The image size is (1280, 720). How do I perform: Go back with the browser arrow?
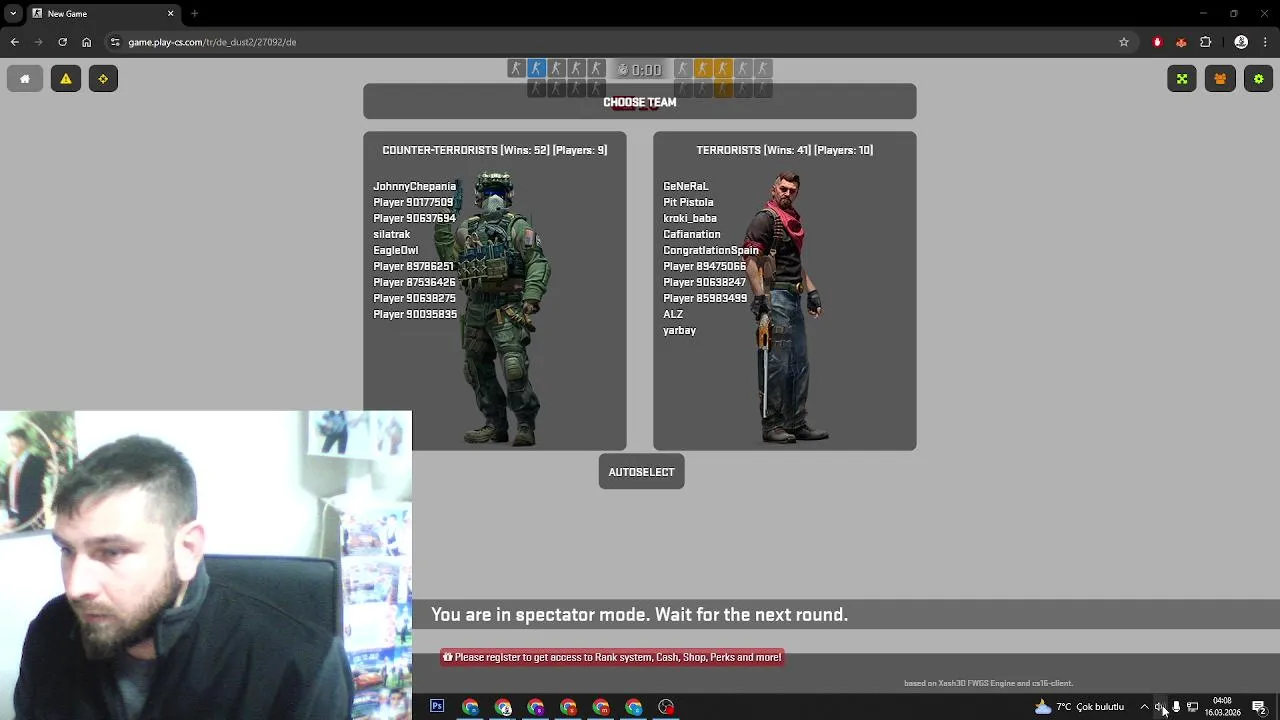(14, 42)
